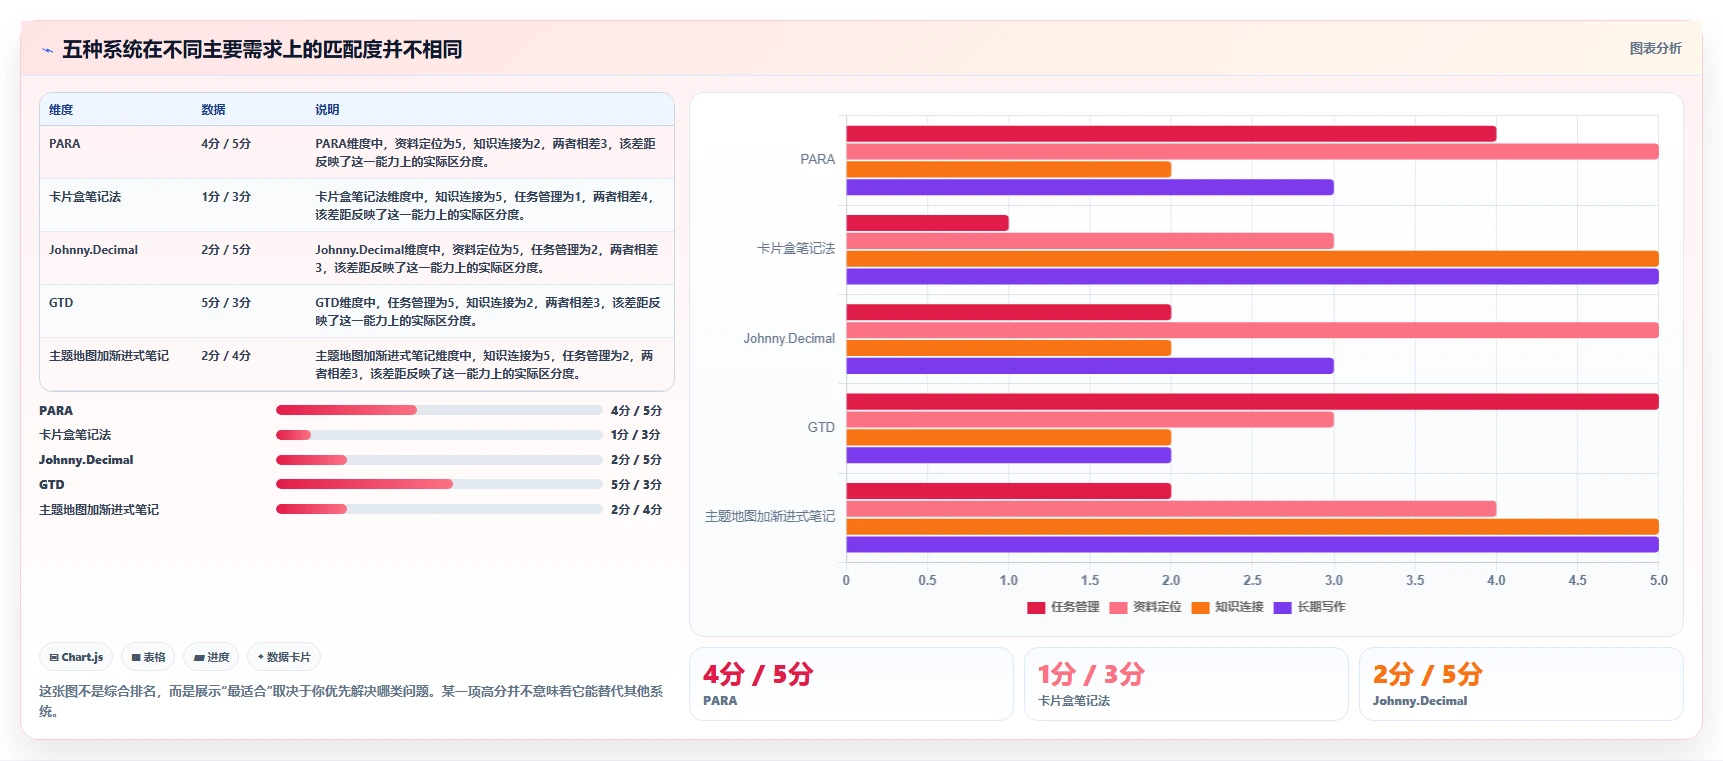Click the 卡片盒笔记法 progress bar

click(439, 435)
